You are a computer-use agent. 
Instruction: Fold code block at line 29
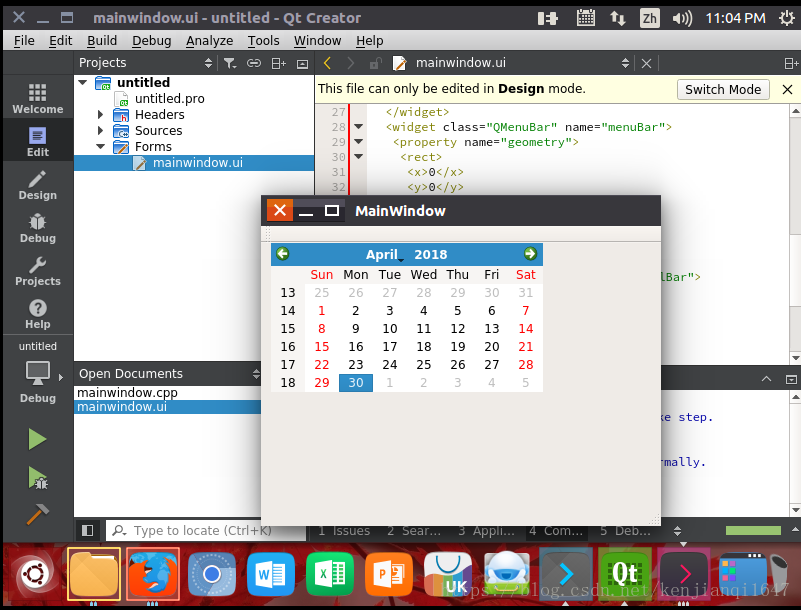(x=359, y=142)
